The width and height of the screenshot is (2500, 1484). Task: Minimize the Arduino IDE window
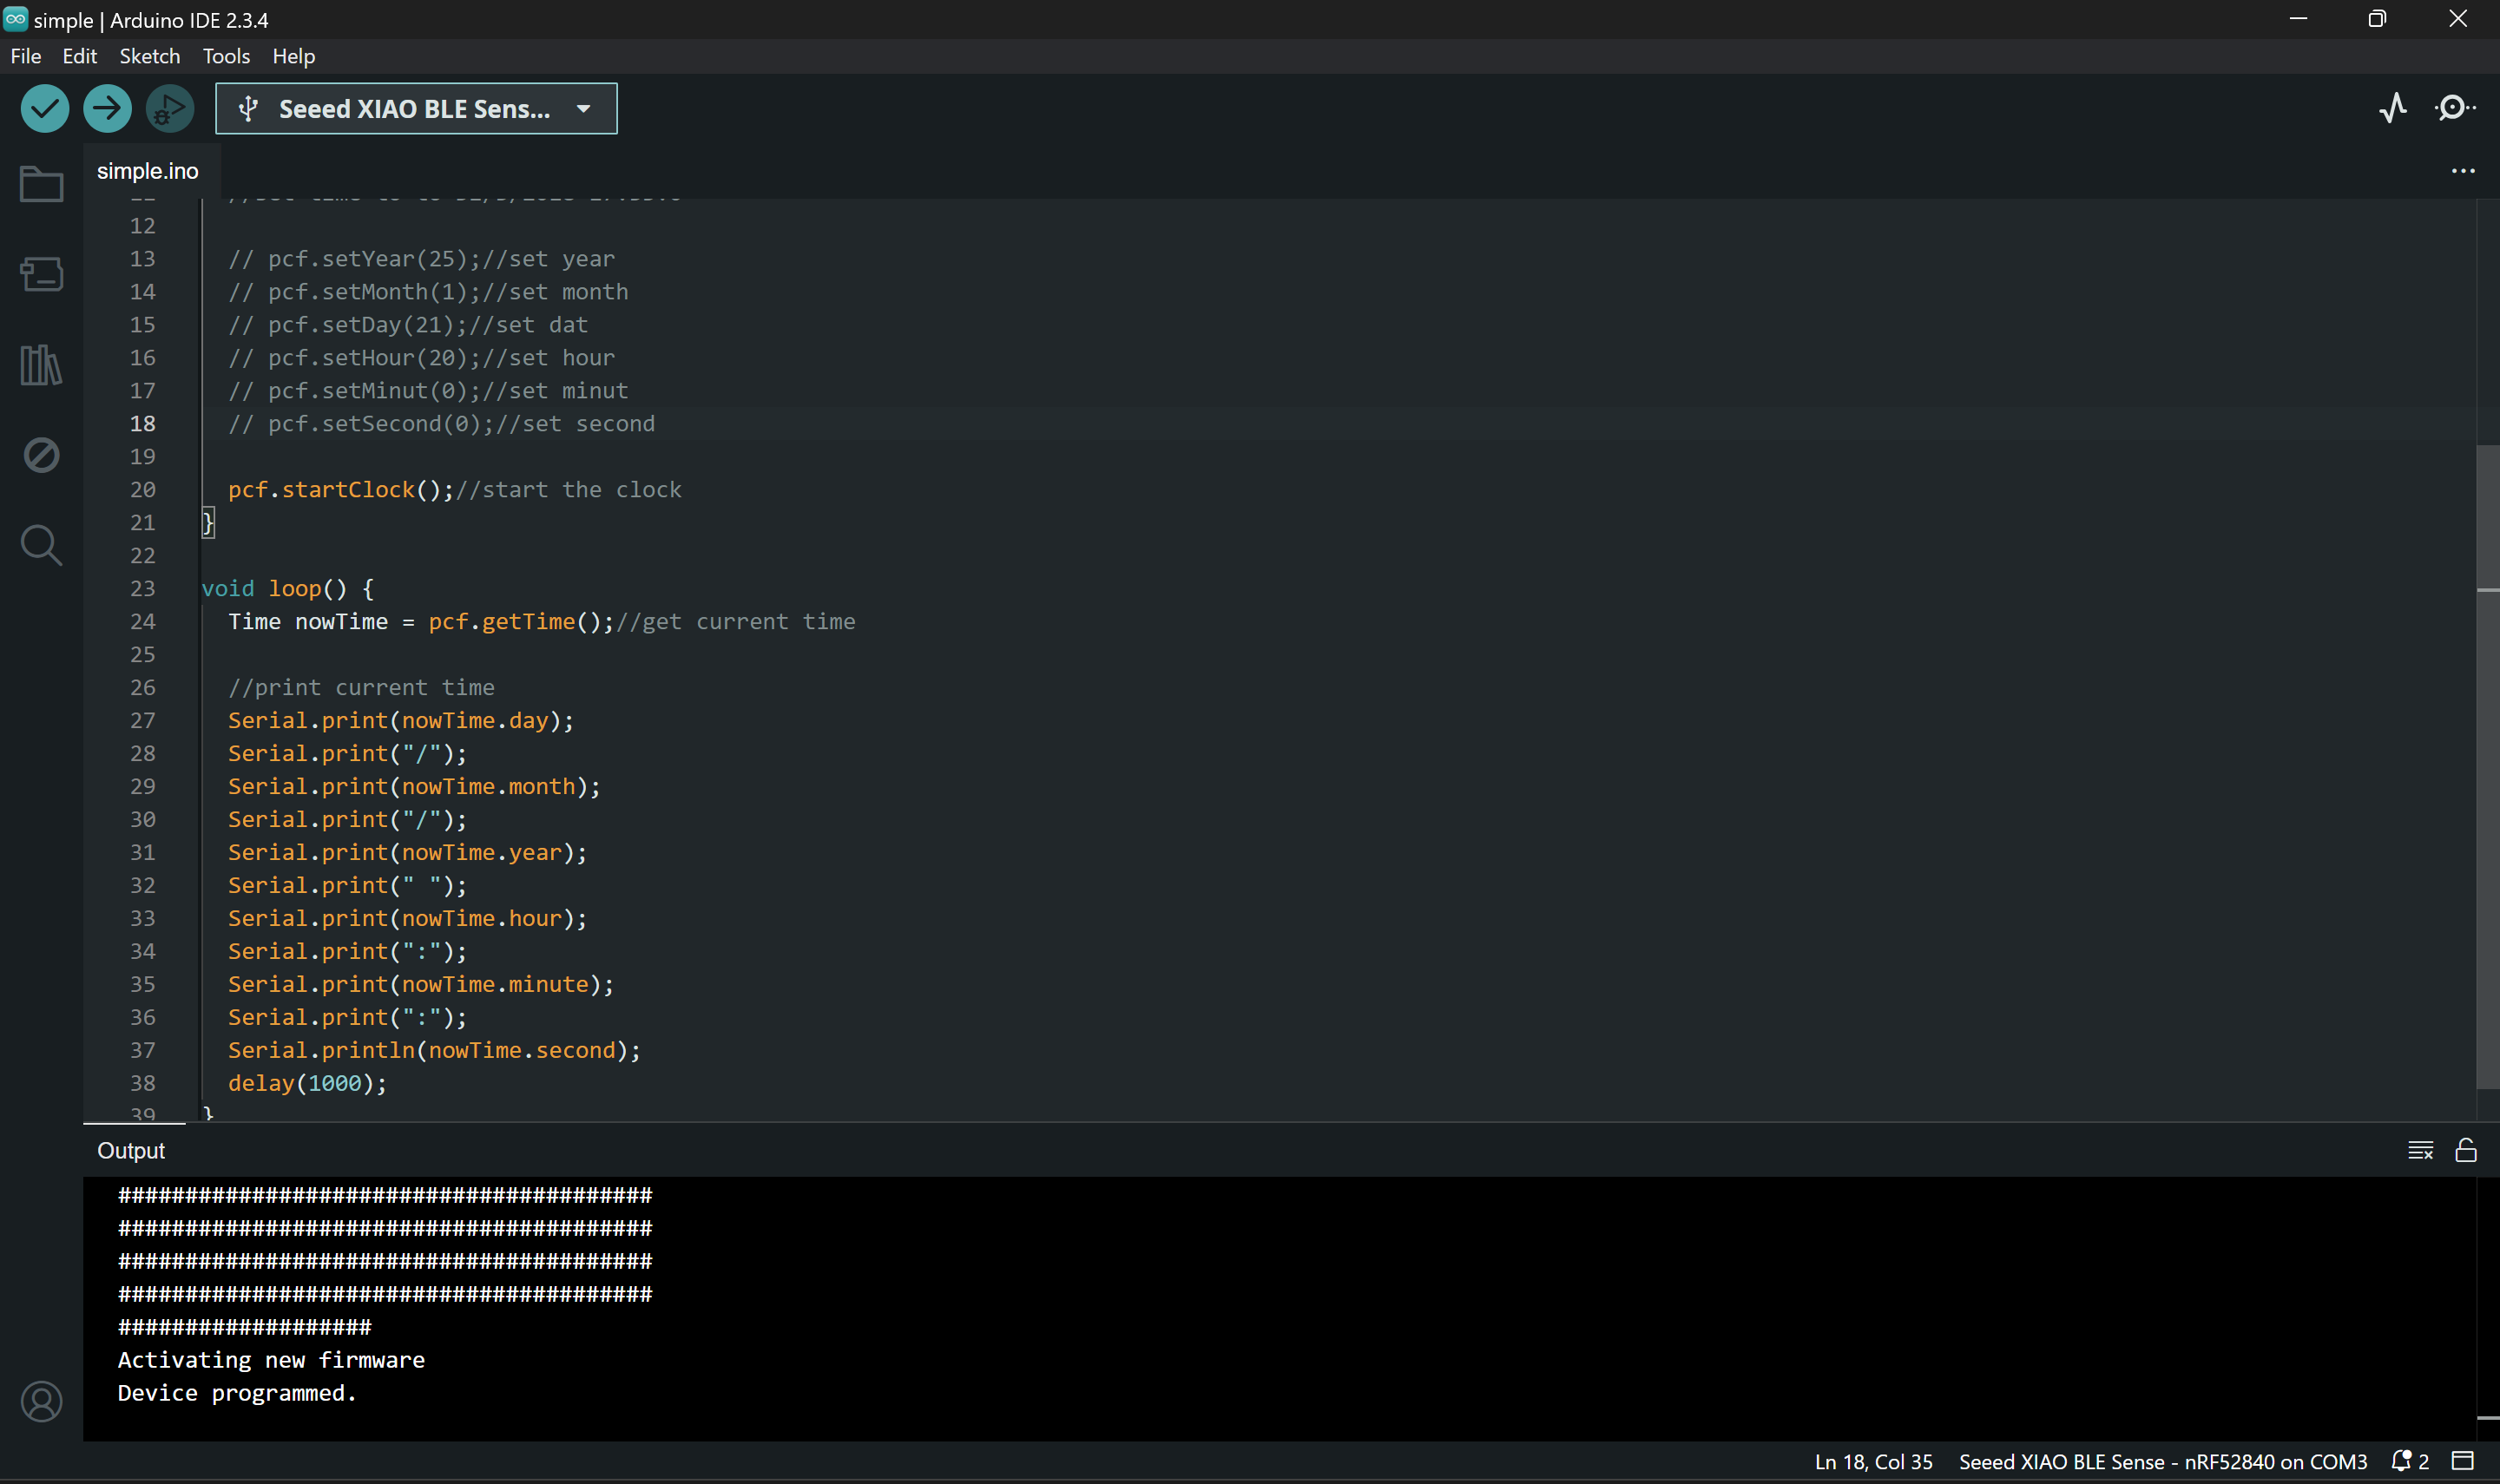pos(2299,19)
